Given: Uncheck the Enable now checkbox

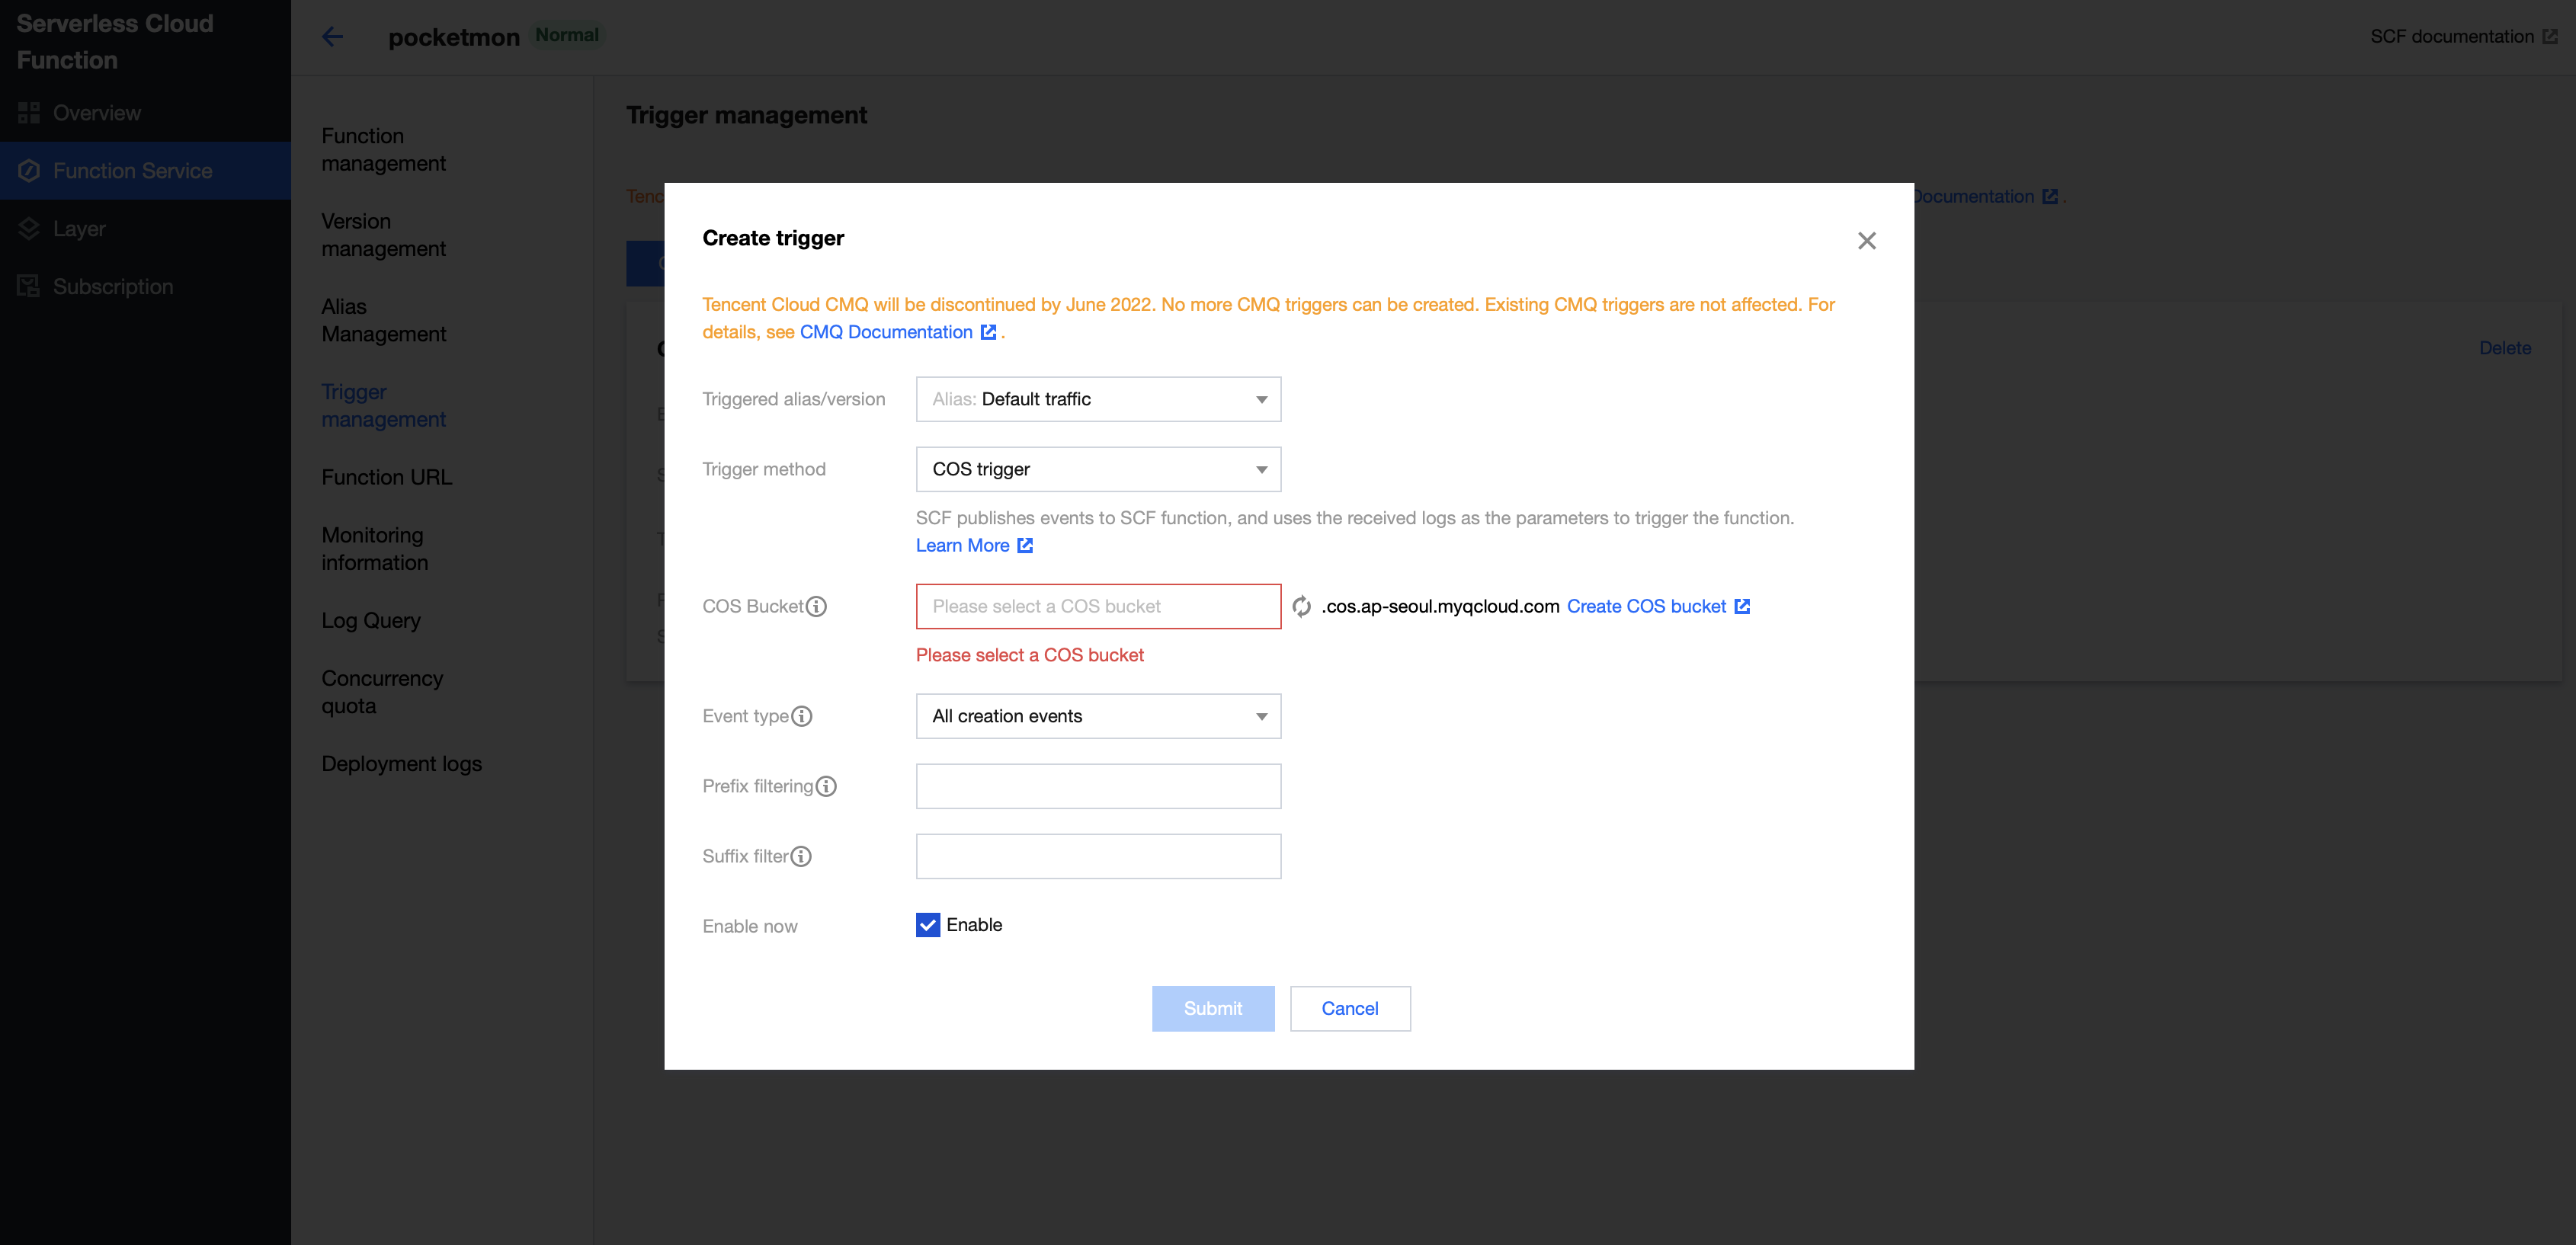Looking at the screenshot, I should [927, 925].
